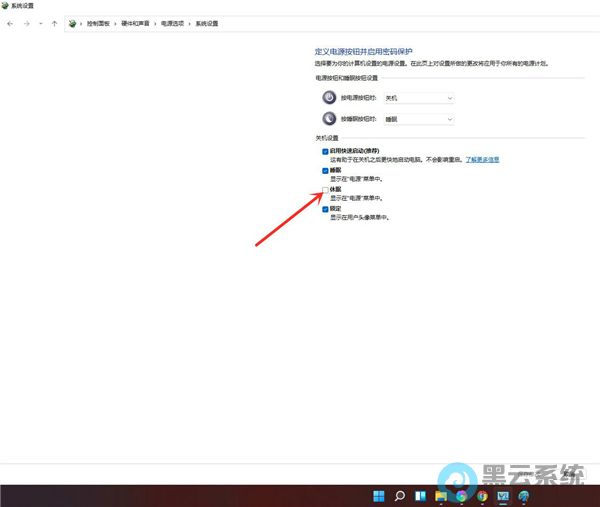Click the Up one level arrow
This screenshot has height=507, width=600.
54,22
